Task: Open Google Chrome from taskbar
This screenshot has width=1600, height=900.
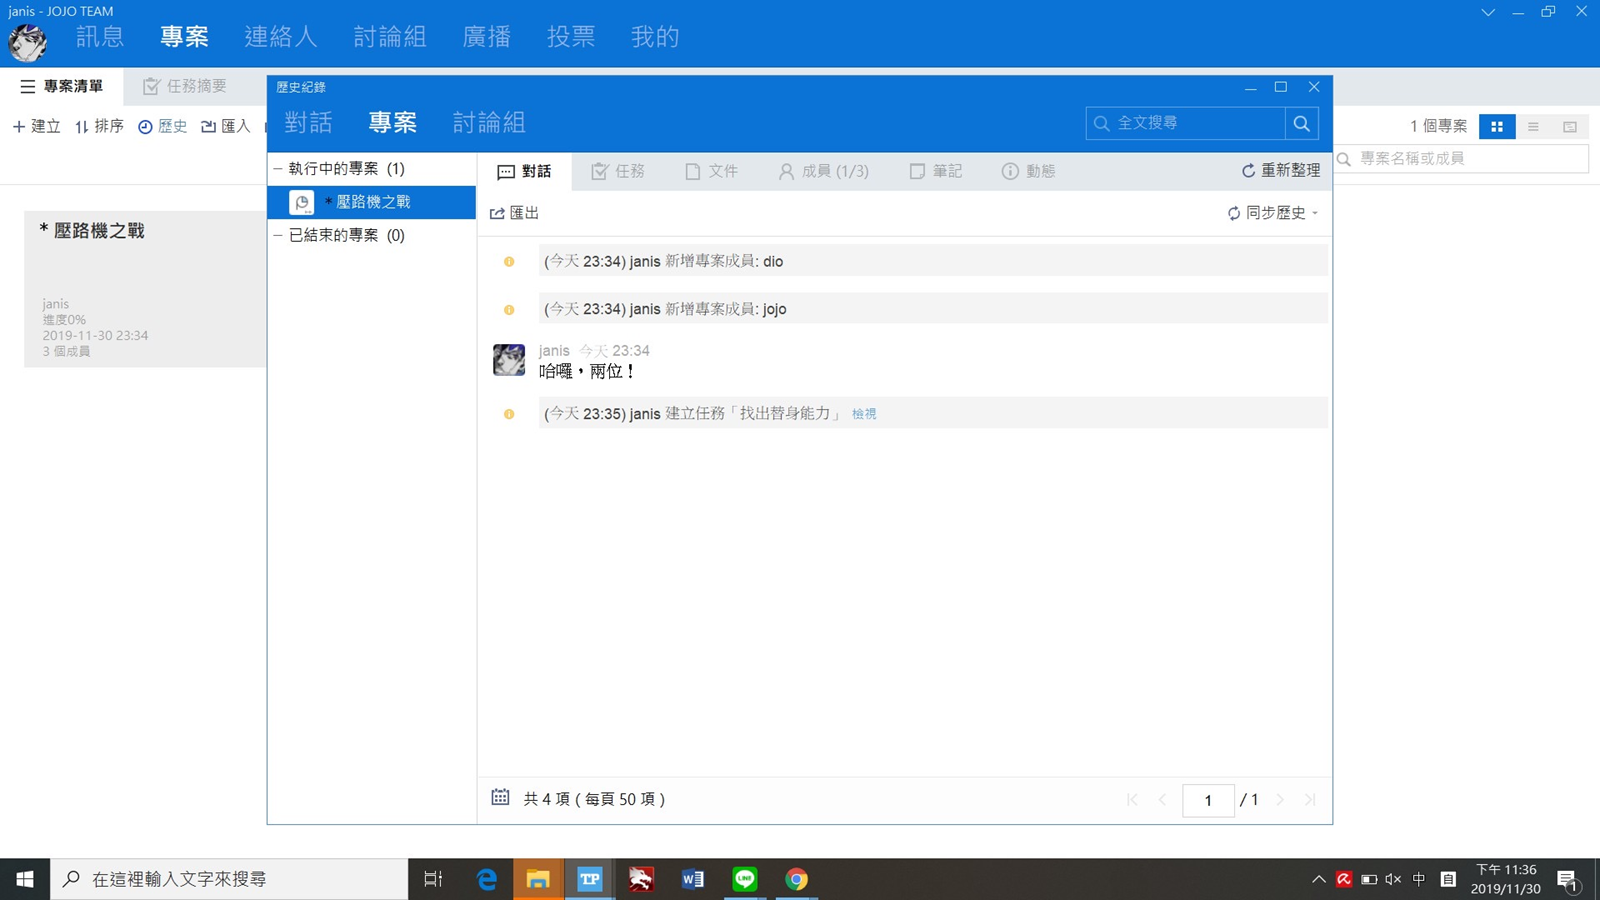Action: pyautogui.click(x=796, y=879)
